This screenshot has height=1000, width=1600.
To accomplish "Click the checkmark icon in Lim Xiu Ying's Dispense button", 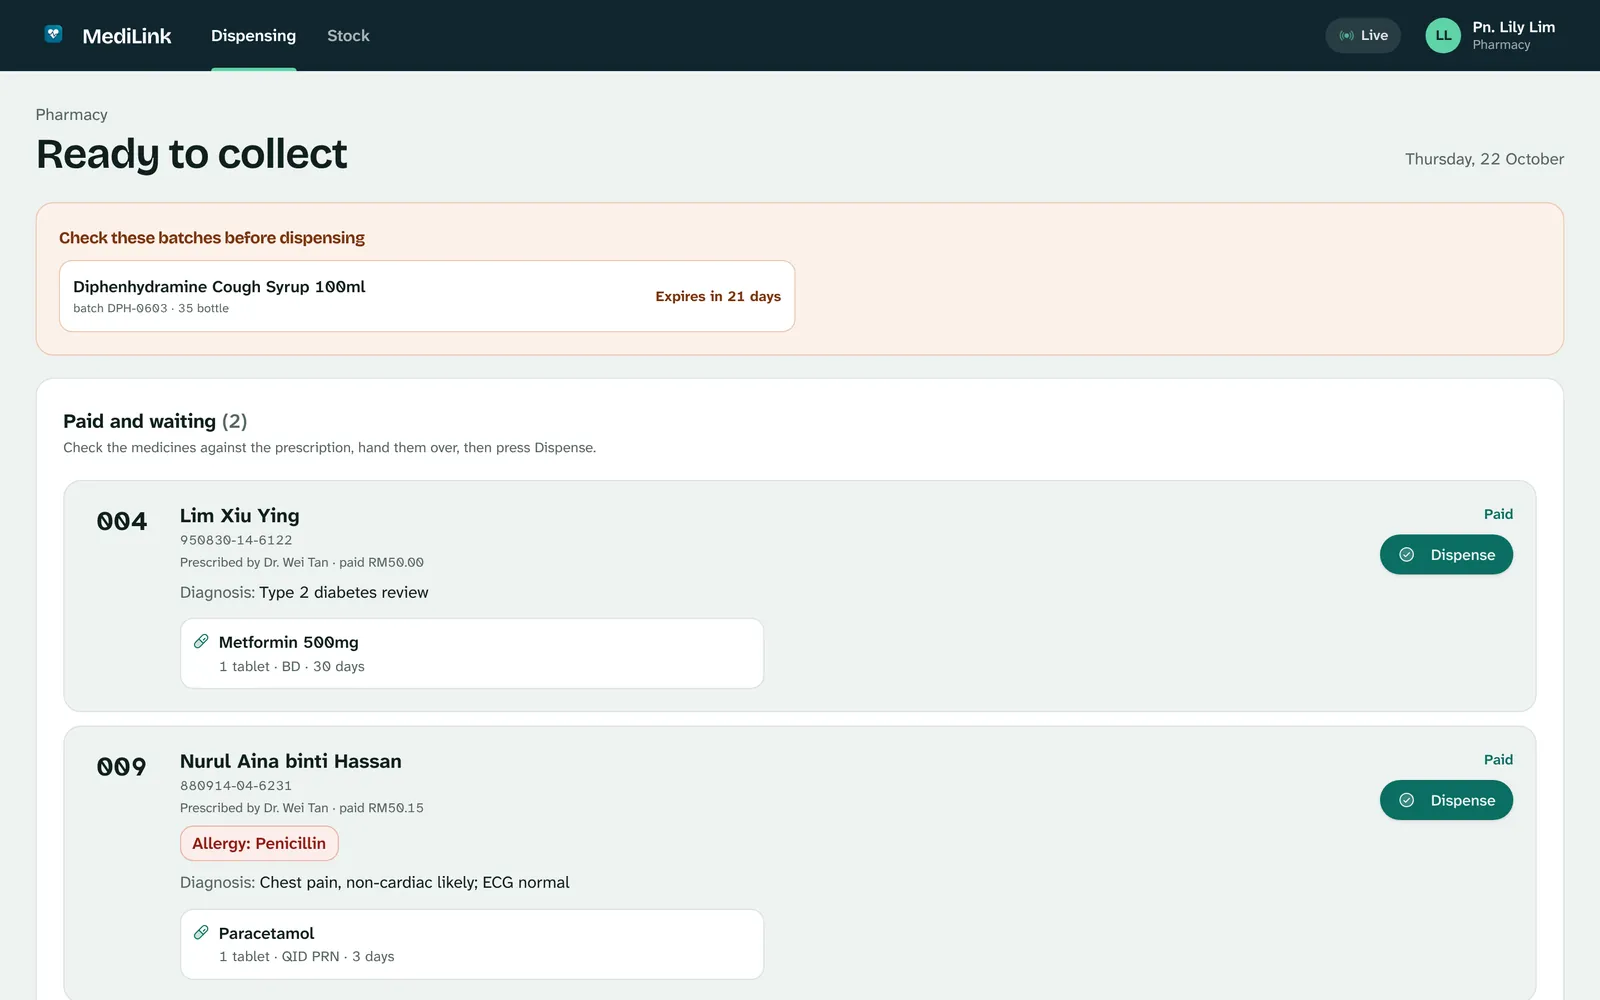I will coord(1406,555).
